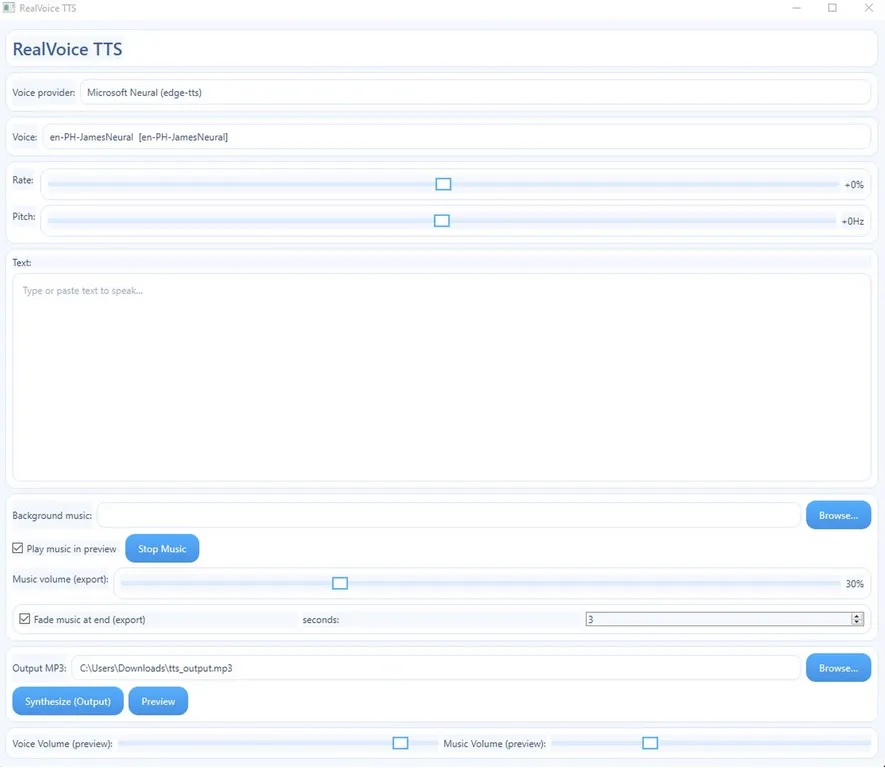The height and width of the screenshot is (768, 885).
Task: Browse for a background music file
Action: 838,516
